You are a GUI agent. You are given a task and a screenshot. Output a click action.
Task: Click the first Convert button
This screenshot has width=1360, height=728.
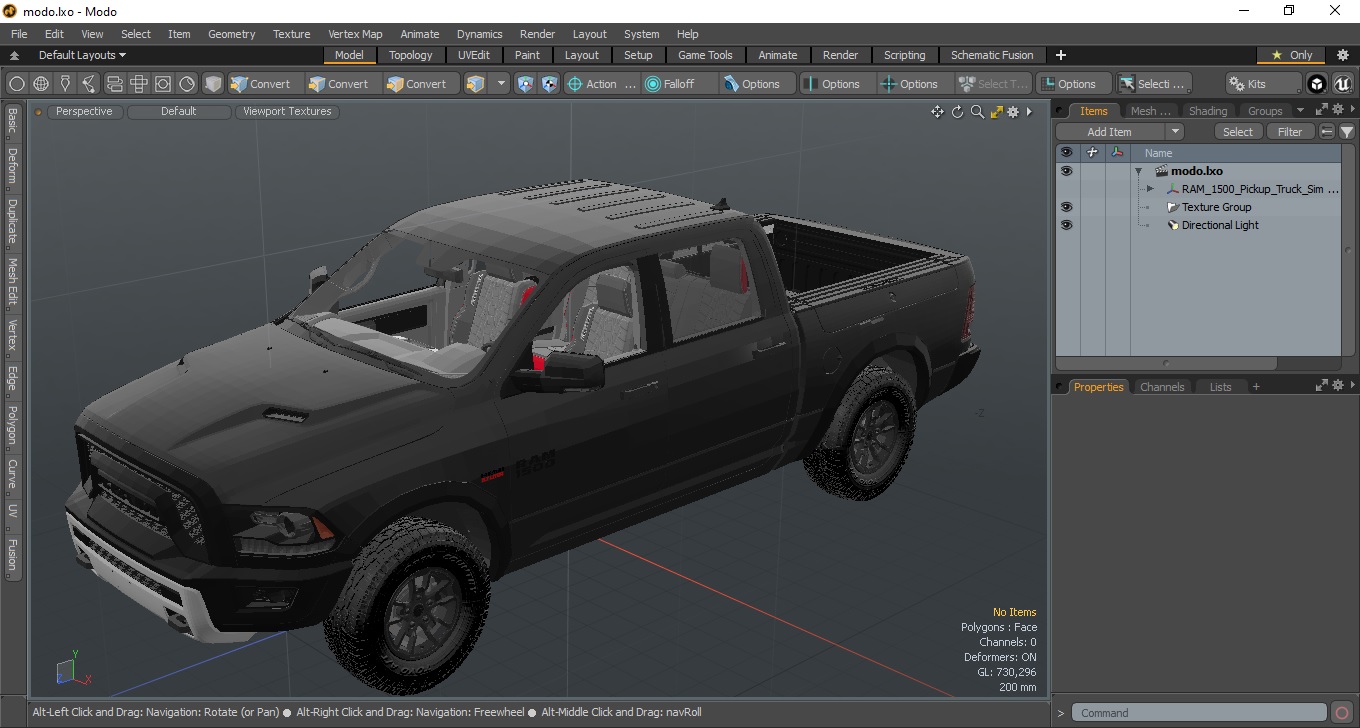pyautogui.click(x=263, y=84)
